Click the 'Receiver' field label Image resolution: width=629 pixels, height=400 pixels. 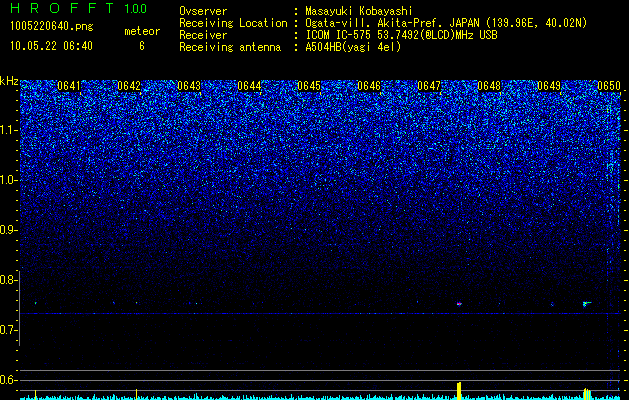point(203,35)
